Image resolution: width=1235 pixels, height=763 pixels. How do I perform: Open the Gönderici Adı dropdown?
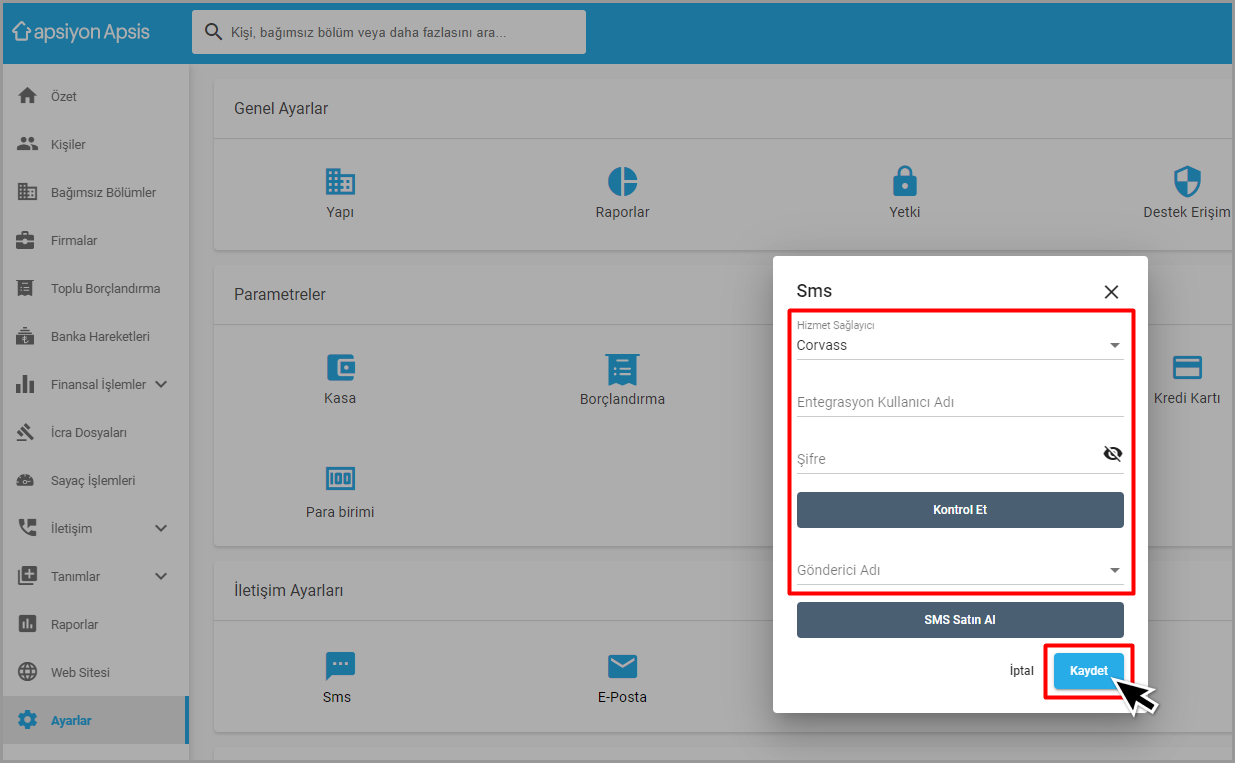coord(960,570)
